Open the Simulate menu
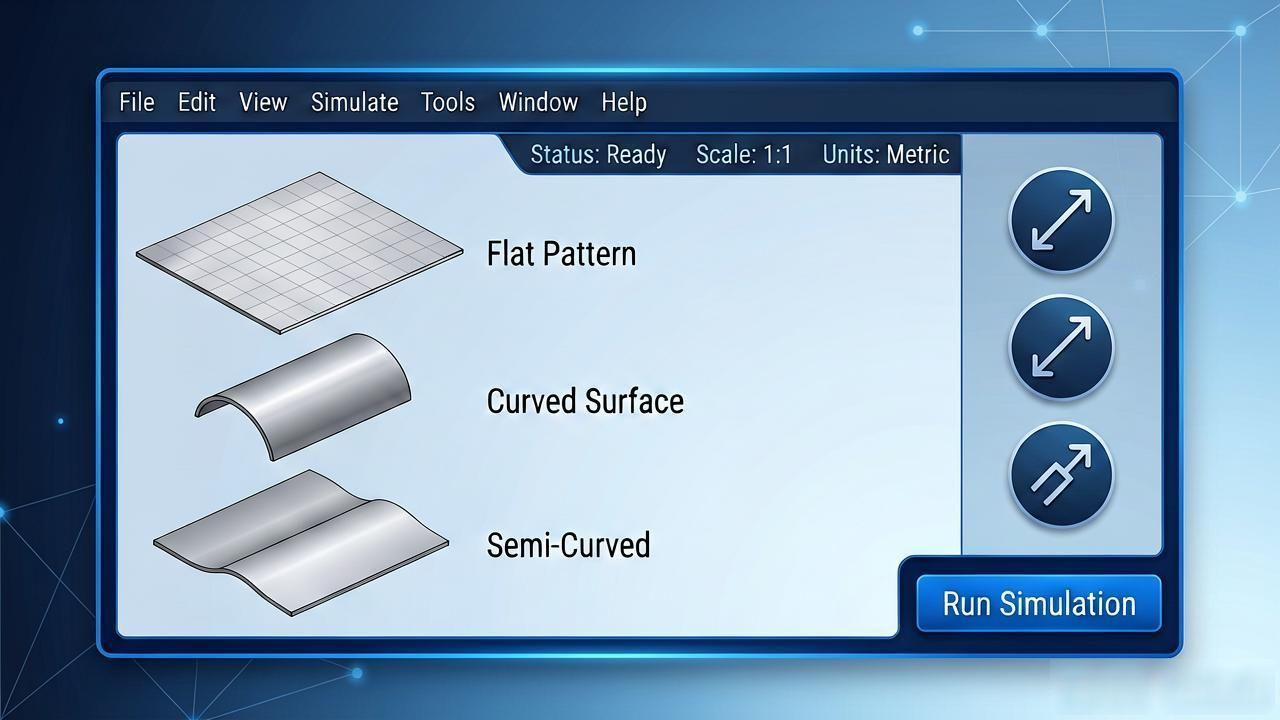 click(x=355, y=102)
